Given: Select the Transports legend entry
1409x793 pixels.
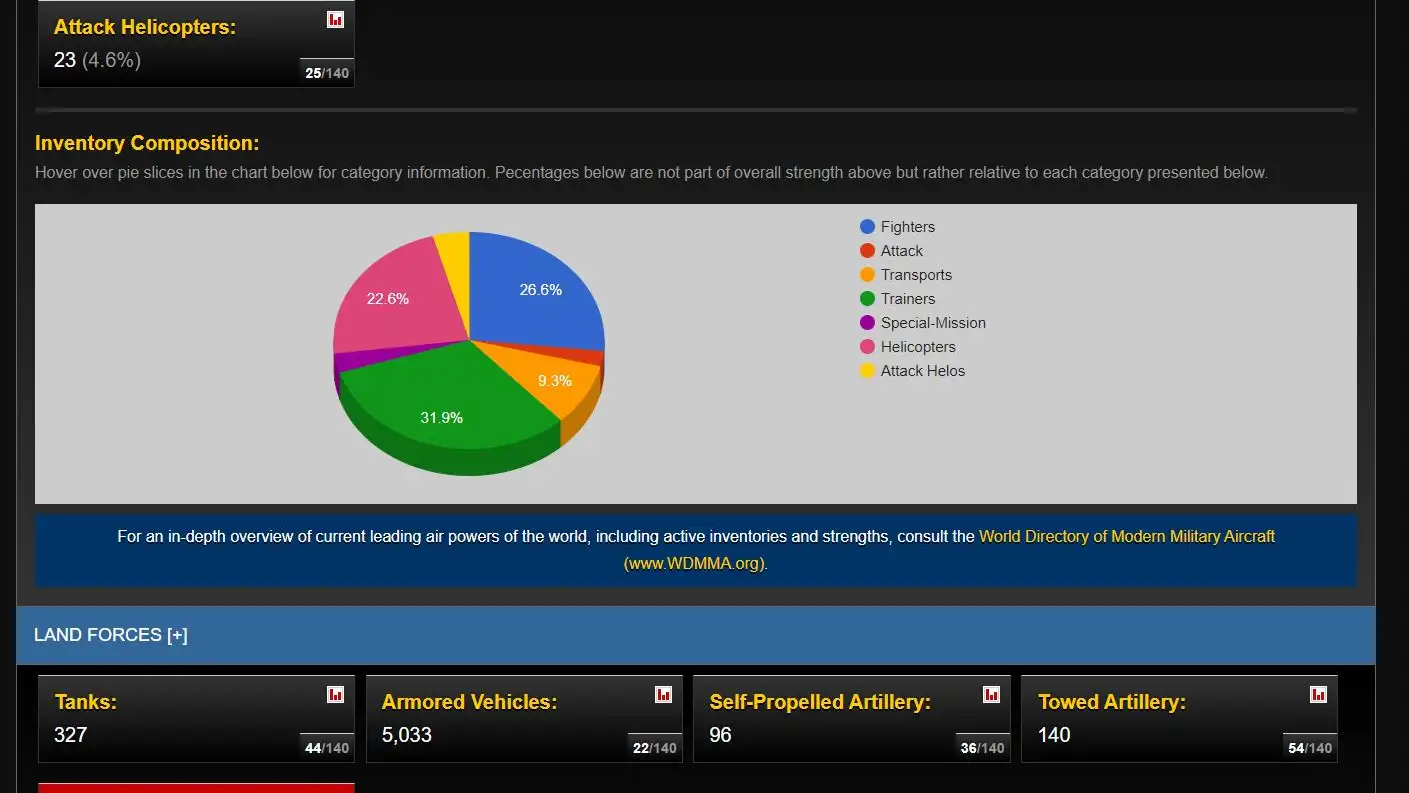Looking at the screenshot, I should [915, 275].
